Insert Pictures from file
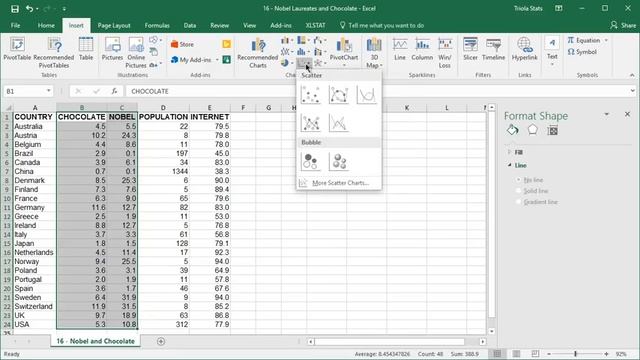 (112, 49)
